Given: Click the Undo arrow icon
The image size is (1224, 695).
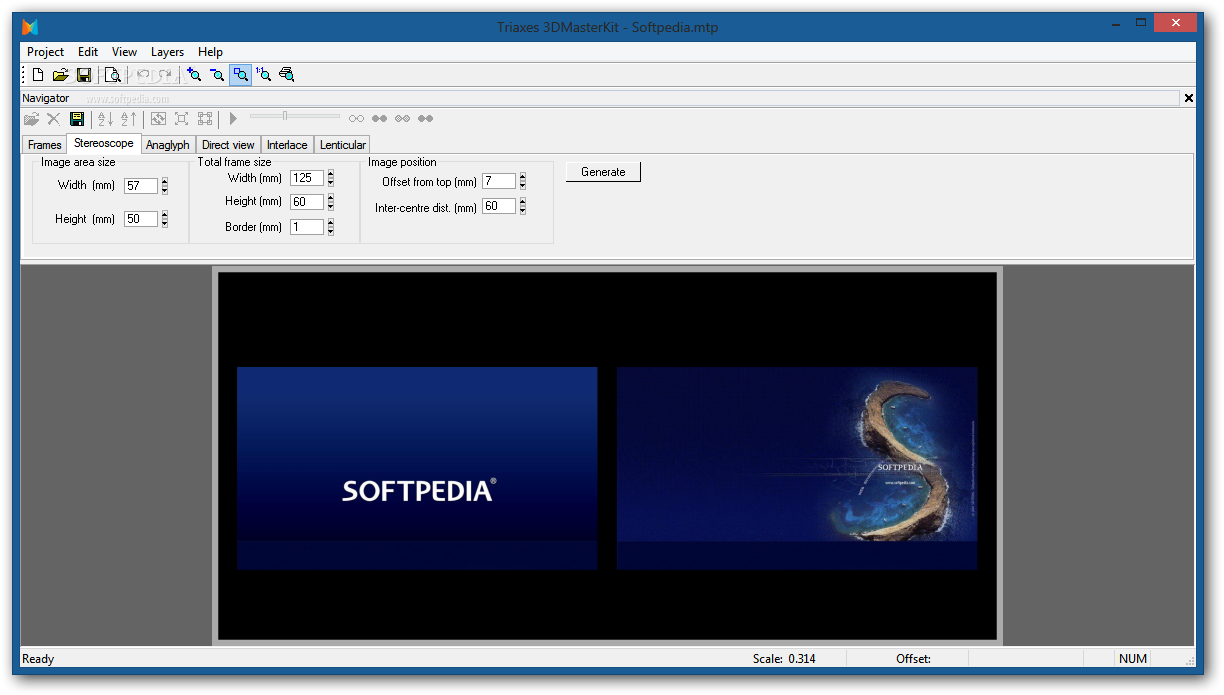Looking at the screenshot, I should (142, 74).
